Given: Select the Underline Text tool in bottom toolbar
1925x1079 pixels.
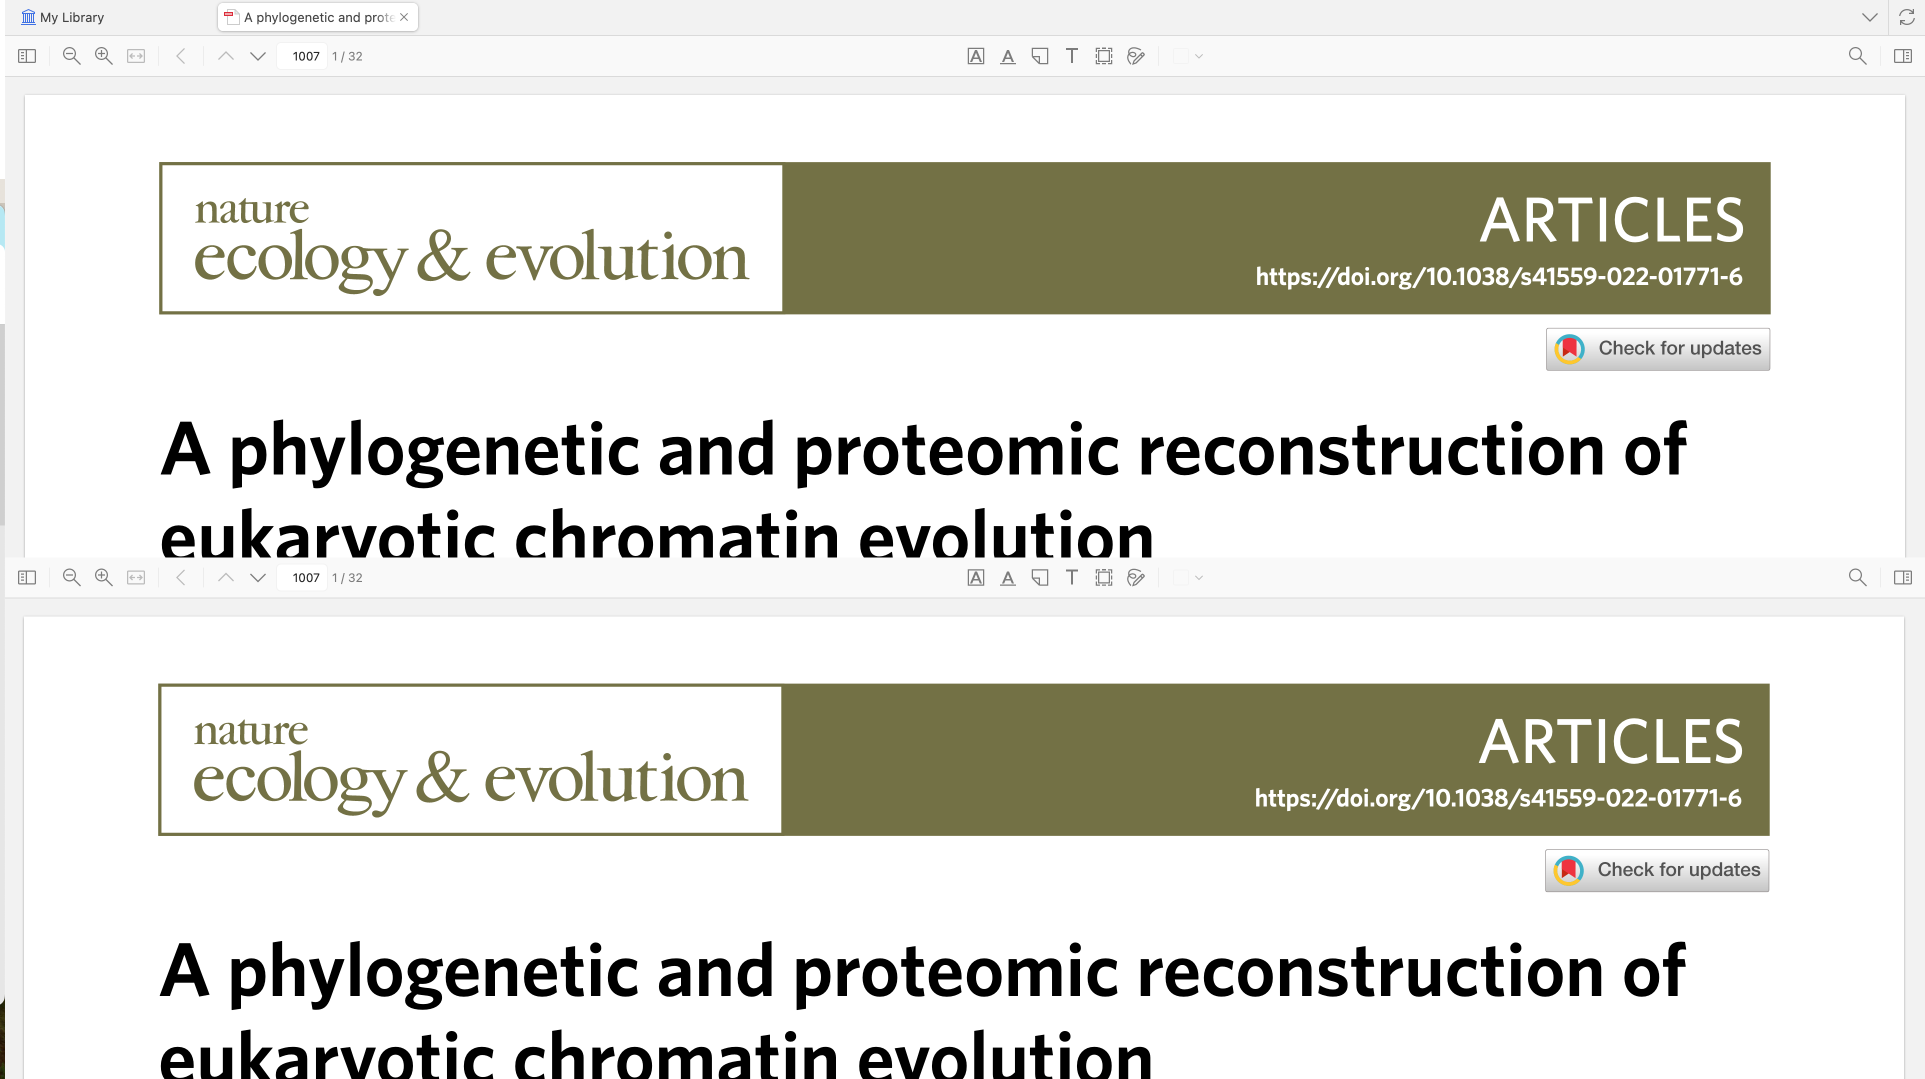Looking at the screenshot, I should tap(1008, 577).
